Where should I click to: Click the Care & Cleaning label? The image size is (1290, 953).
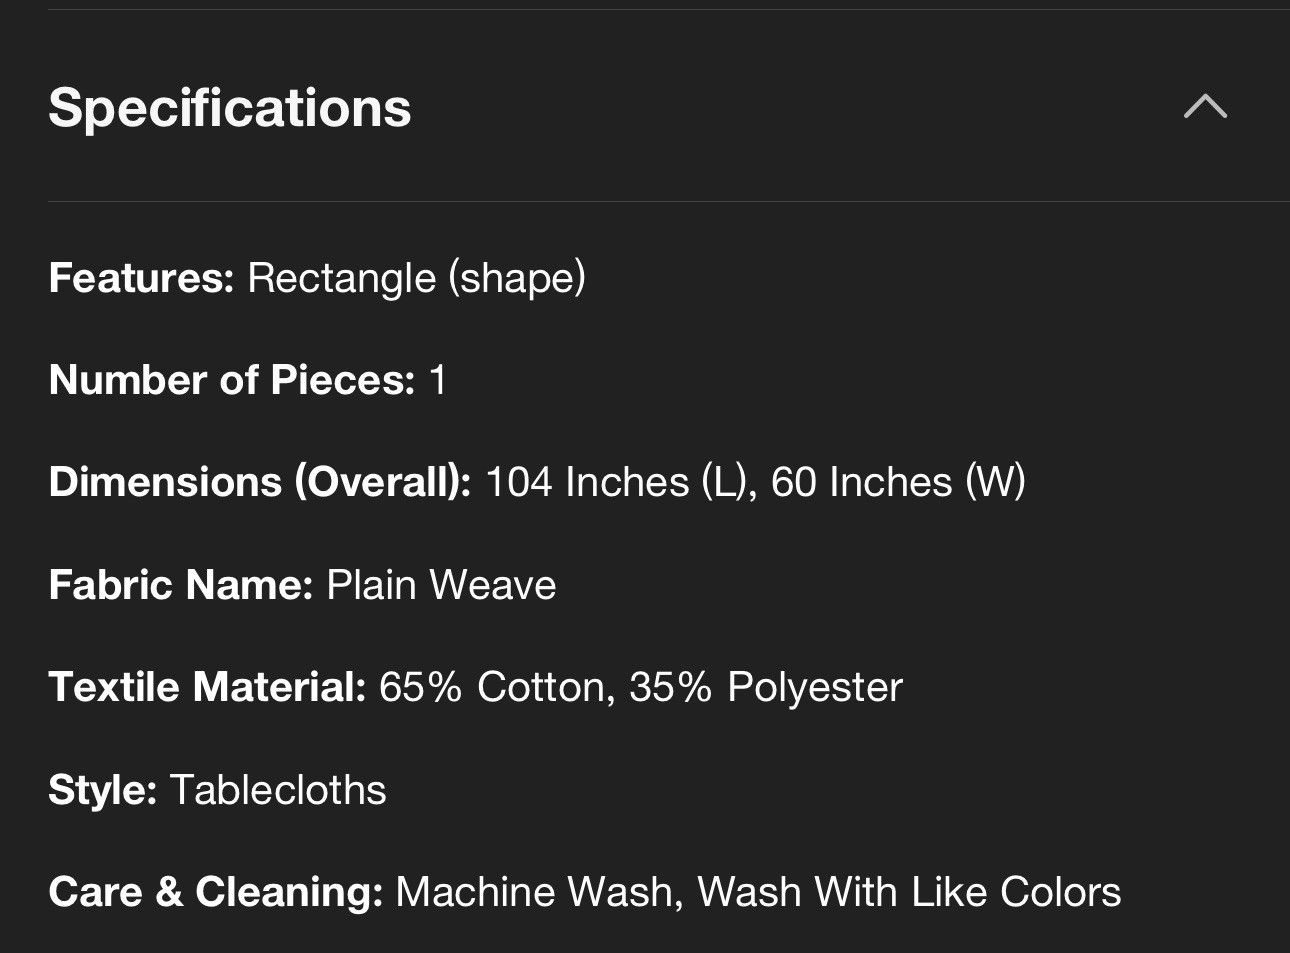pyautogui.click(x=216, y=892)
